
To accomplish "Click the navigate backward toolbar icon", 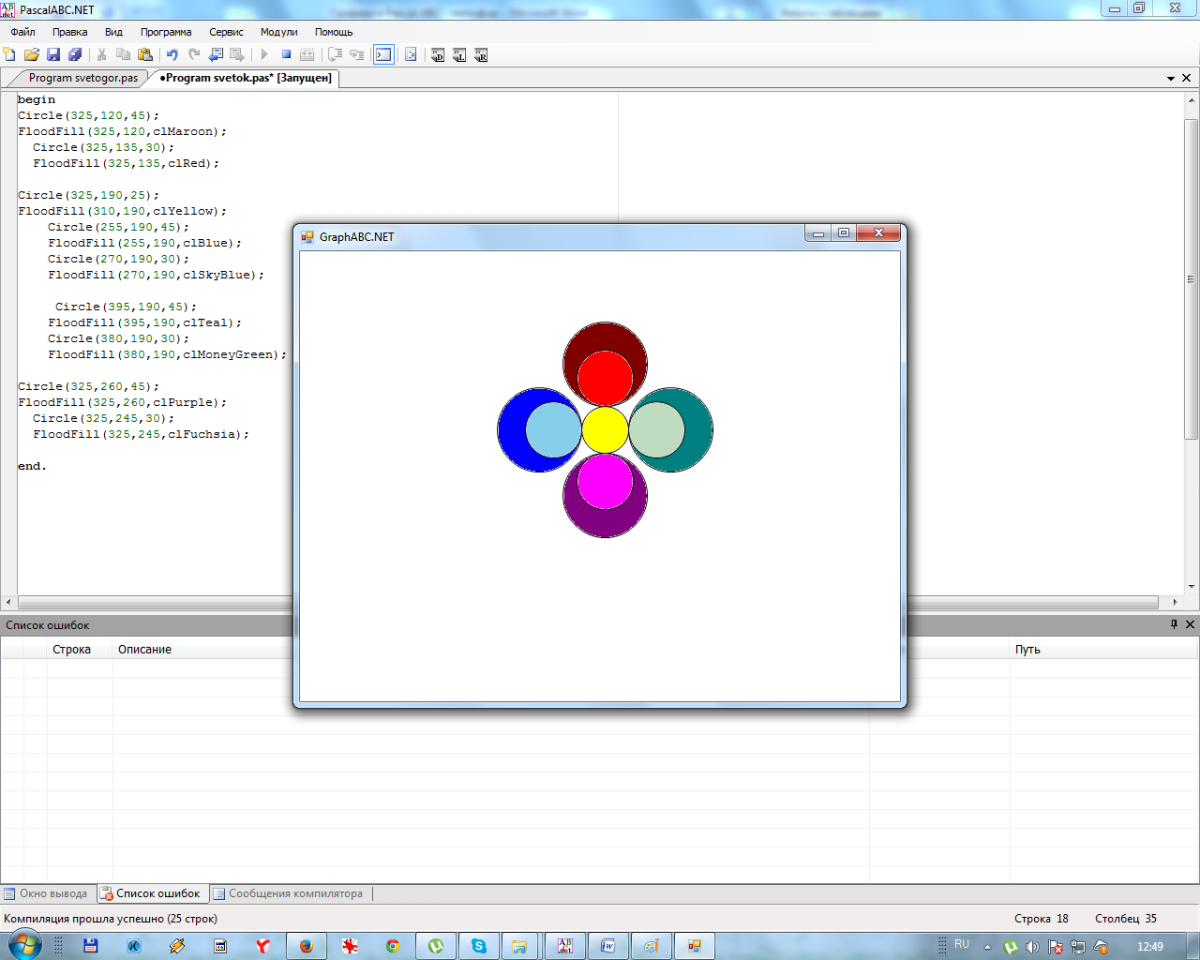I will pos(216,55).
